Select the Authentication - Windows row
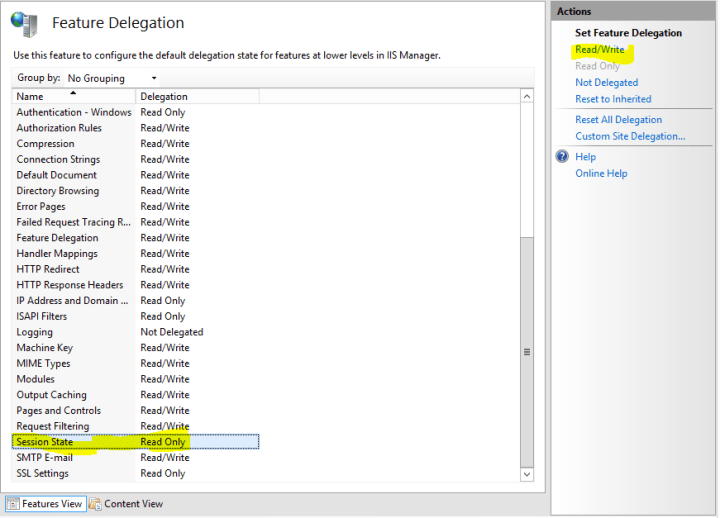The image size is (720, 518). click(135, 113)
